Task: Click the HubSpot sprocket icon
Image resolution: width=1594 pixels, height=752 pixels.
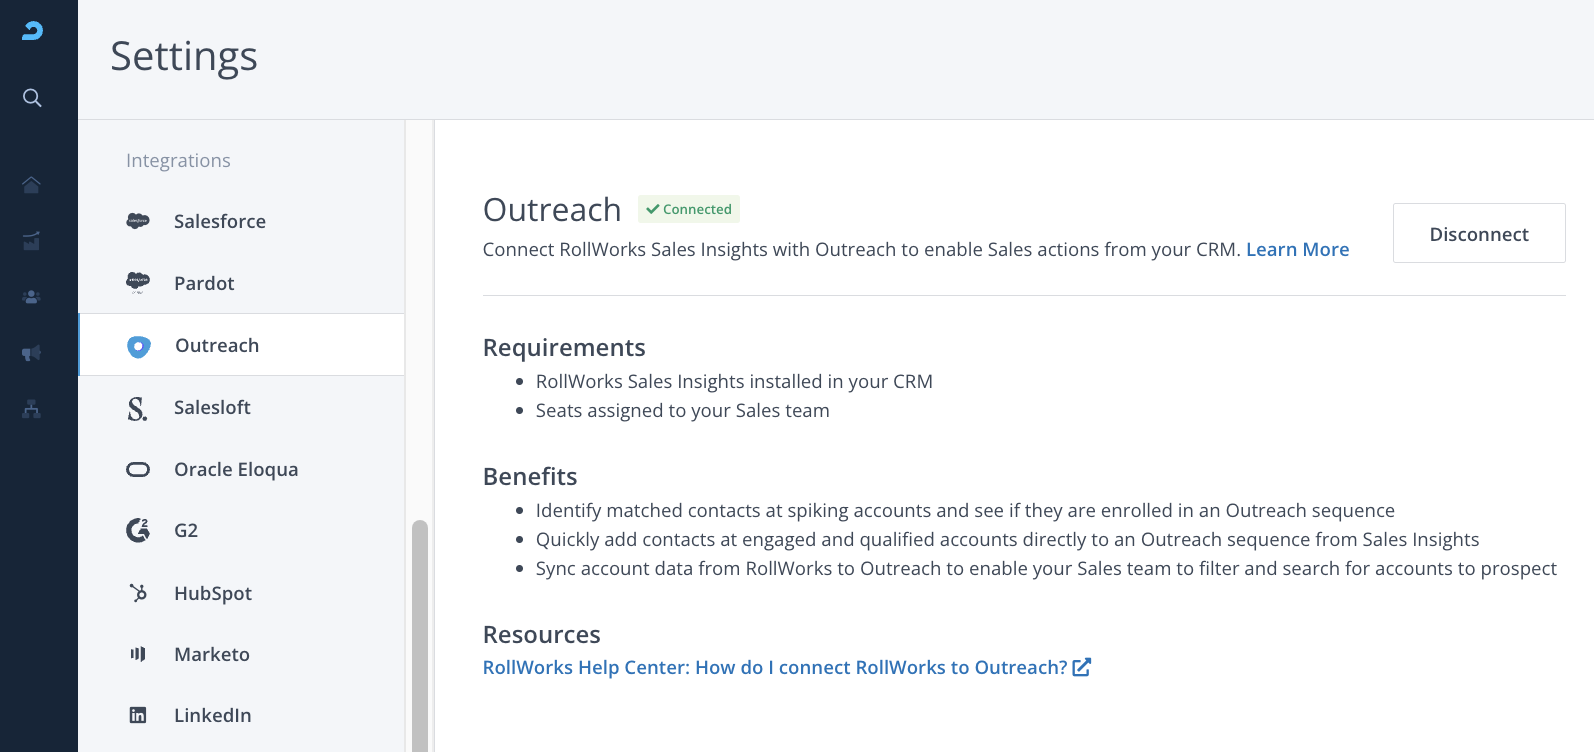Action: tap(138, 593)
